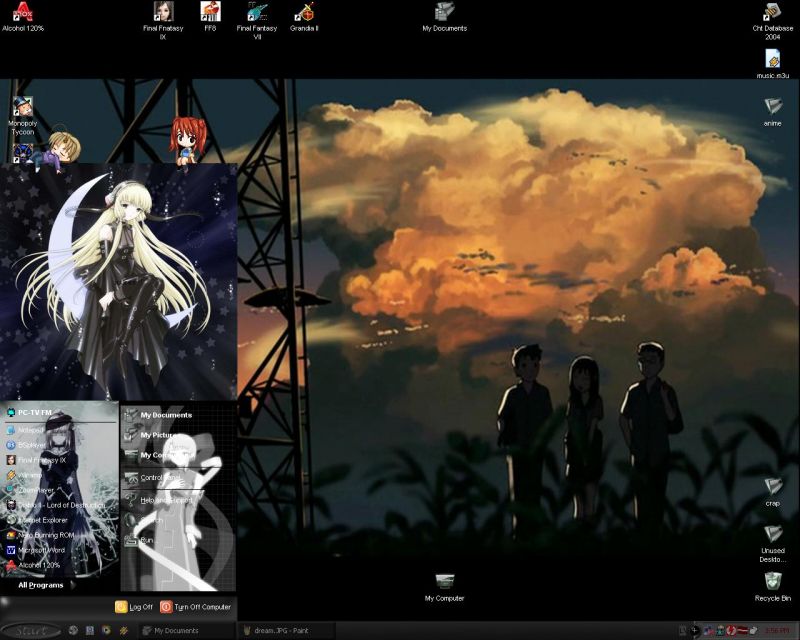Click first quick launch icon beside Start
The height and width of the screenshot is (640, 800).
(x=73, y=631)
